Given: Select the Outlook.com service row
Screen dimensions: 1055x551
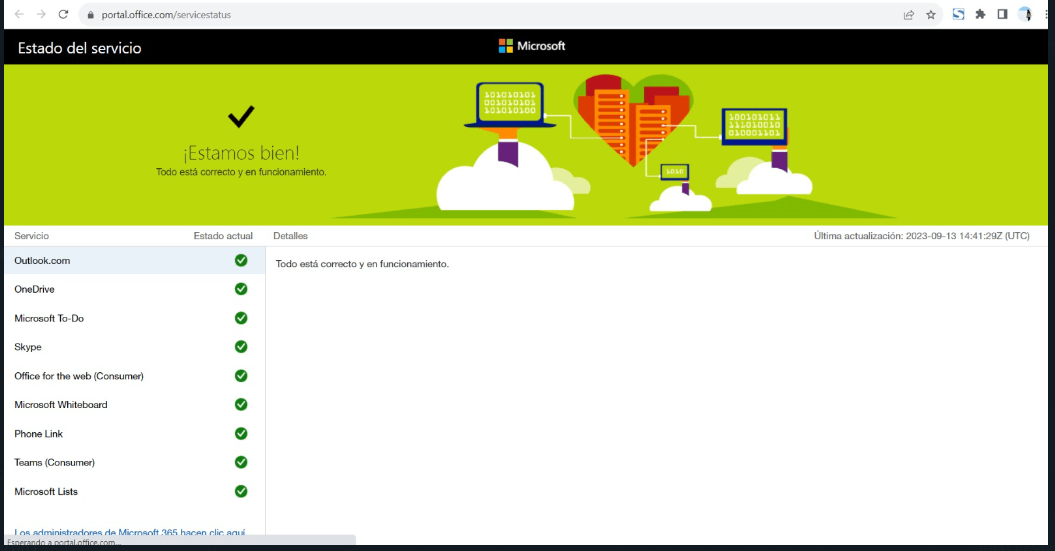Looking at the screenshot, I should [x=135, y=260].
